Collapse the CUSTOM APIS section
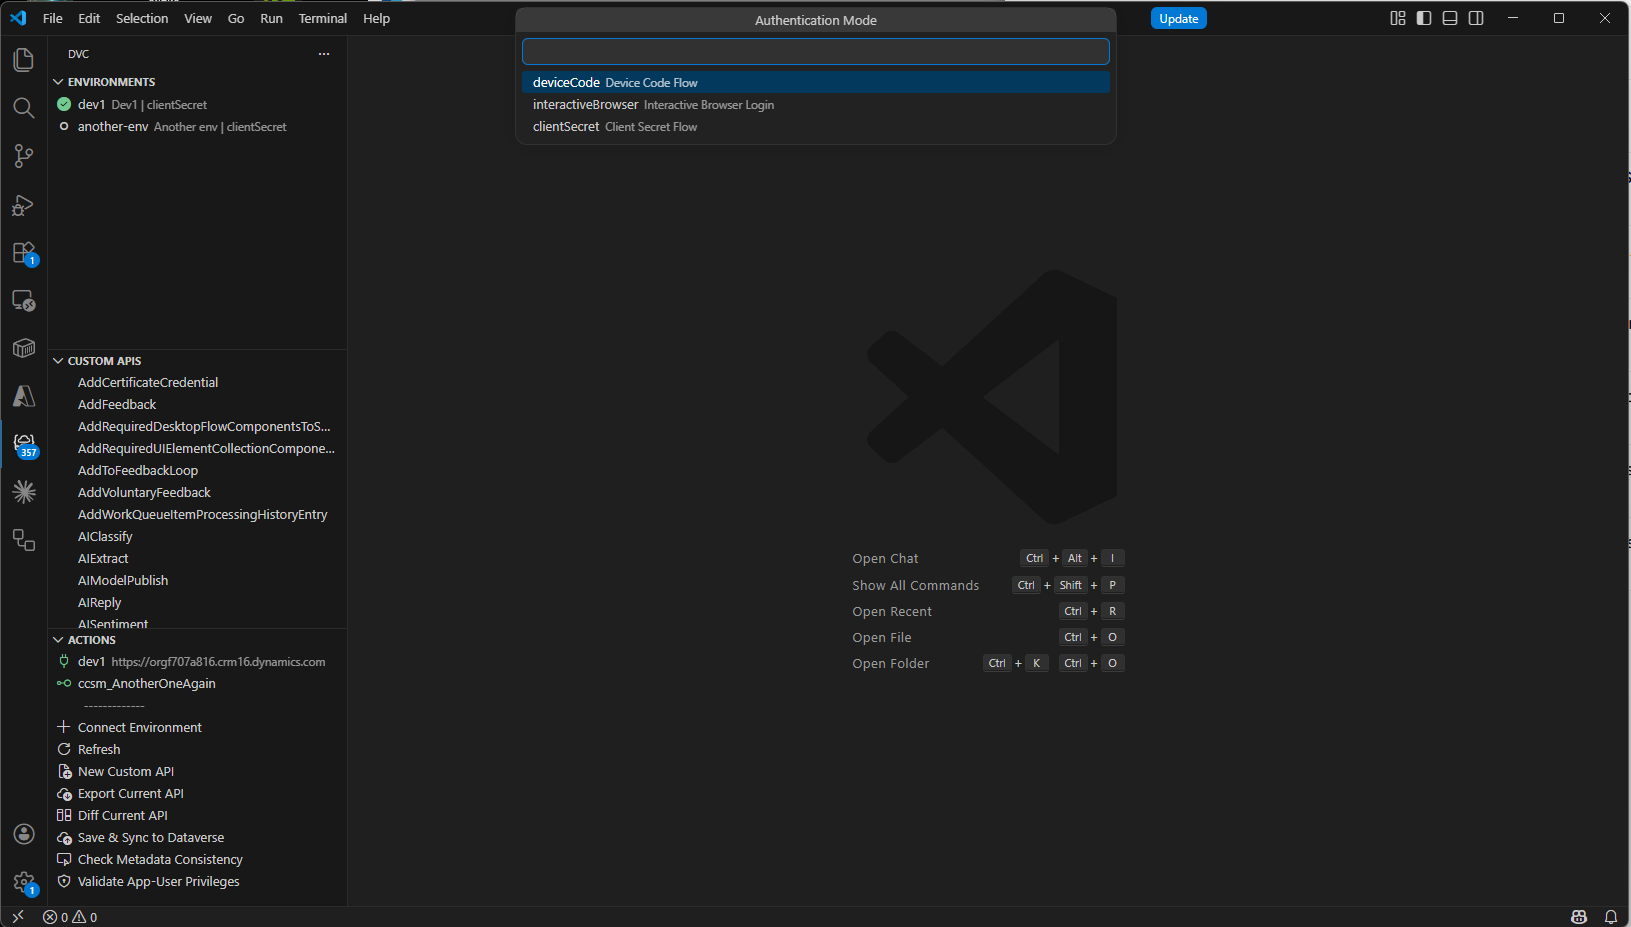This screenshot has width=1631, height=927. (198, 361)
